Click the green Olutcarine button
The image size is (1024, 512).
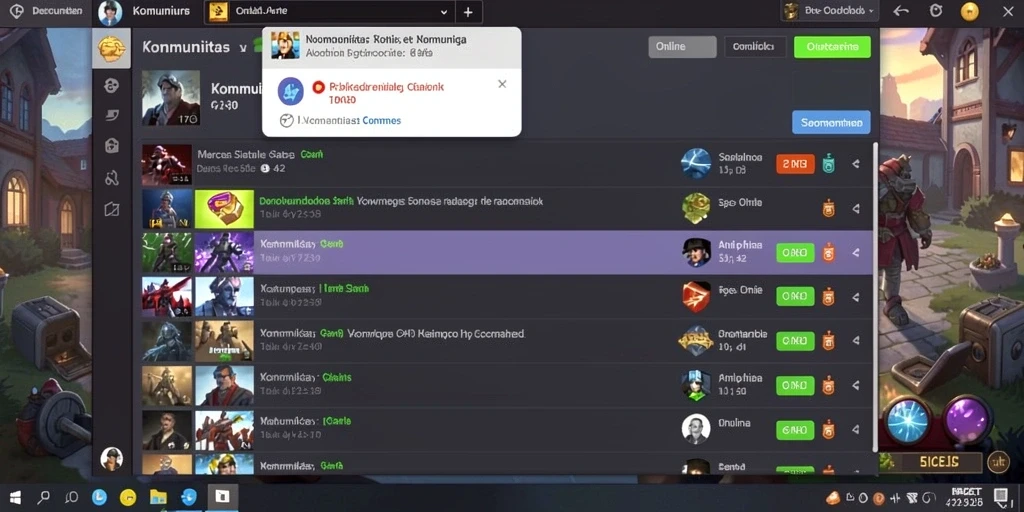(832, 47)
